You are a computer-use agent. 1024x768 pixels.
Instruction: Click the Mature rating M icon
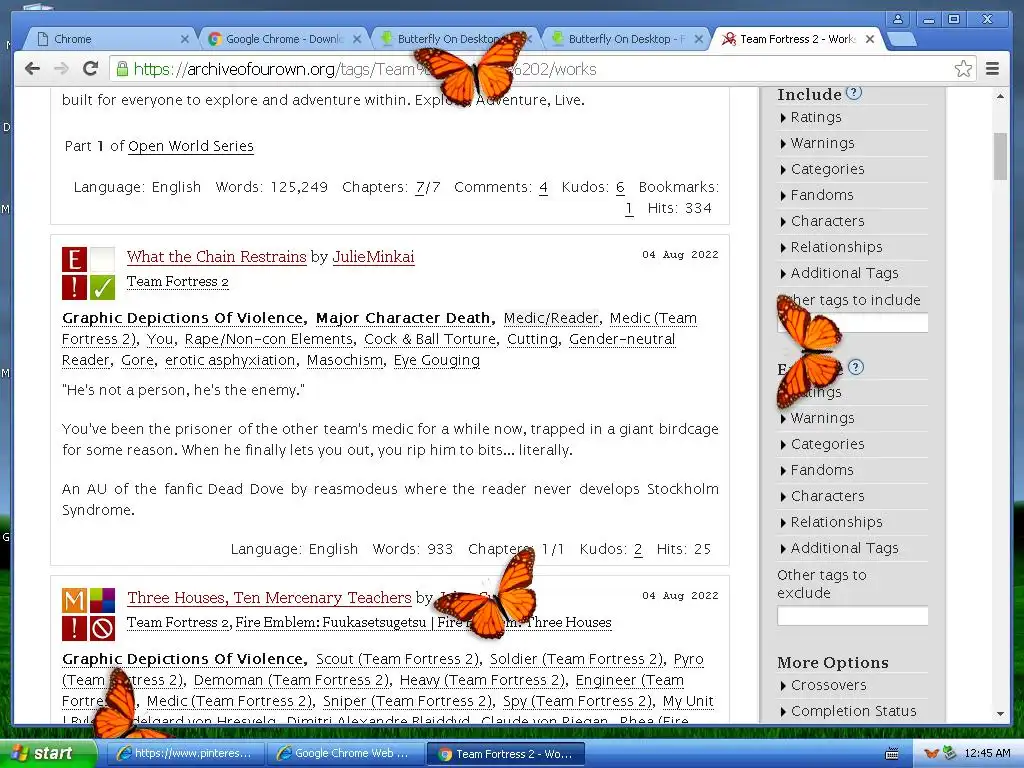coord(74,600)
